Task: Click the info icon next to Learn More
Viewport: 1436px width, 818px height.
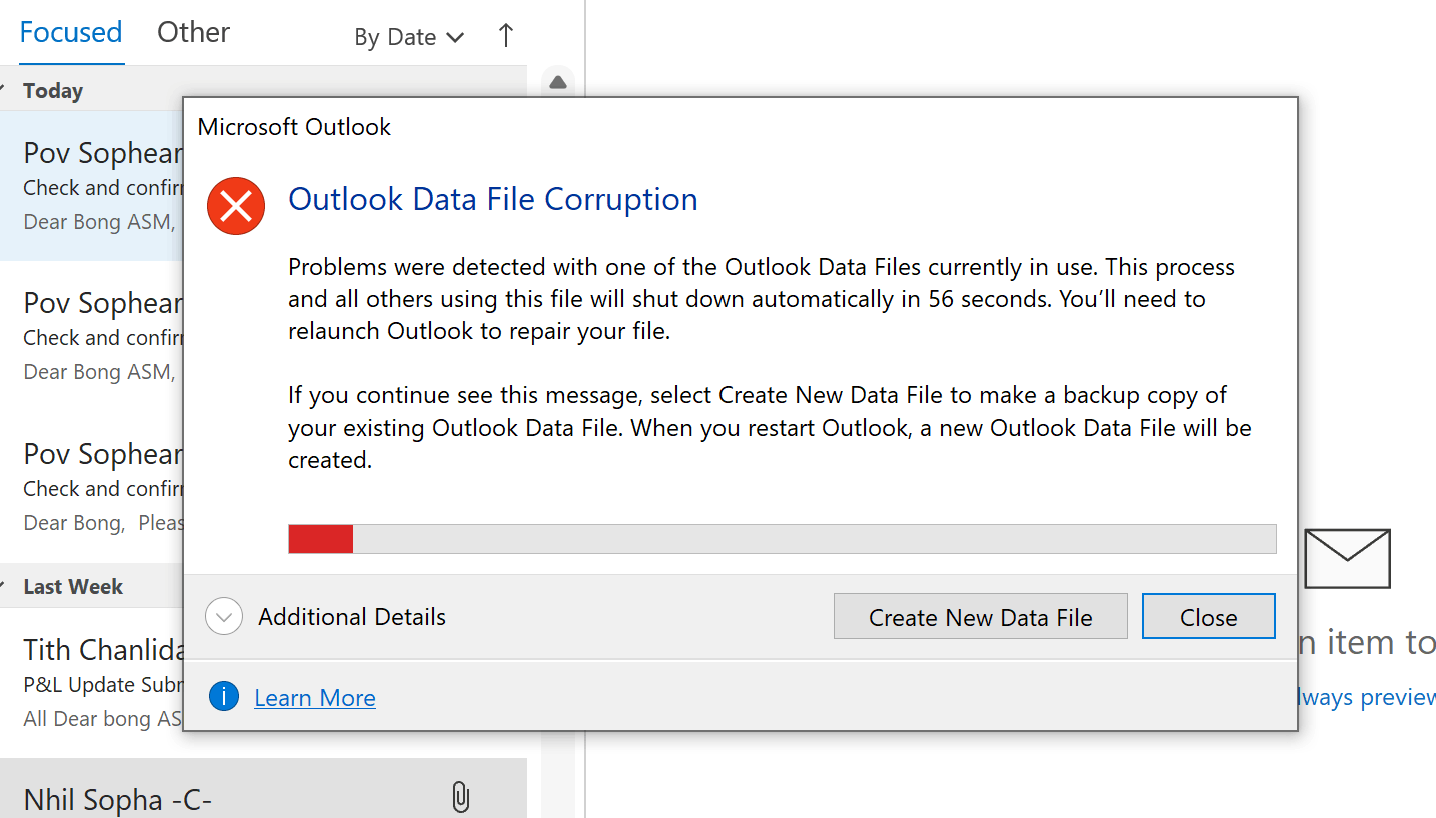Action: [224, 696]
